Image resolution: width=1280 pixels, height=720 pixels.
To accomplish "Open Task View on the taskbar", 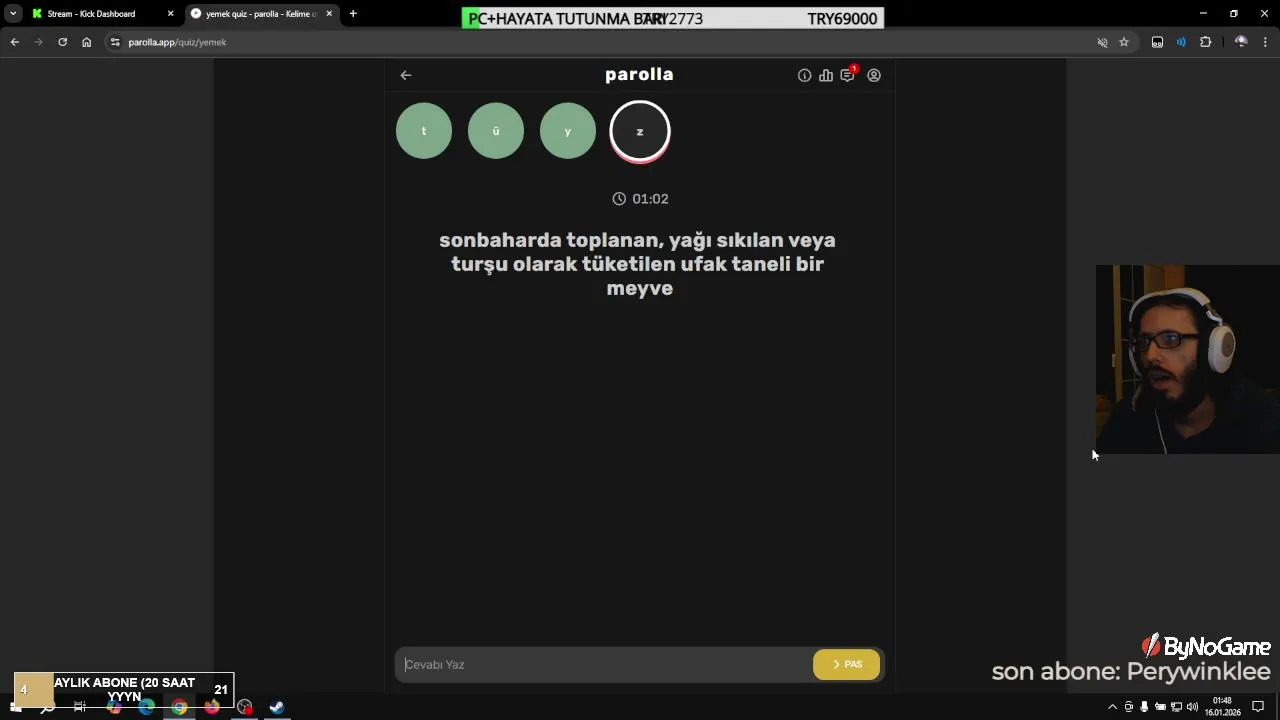I will [80, 707].
